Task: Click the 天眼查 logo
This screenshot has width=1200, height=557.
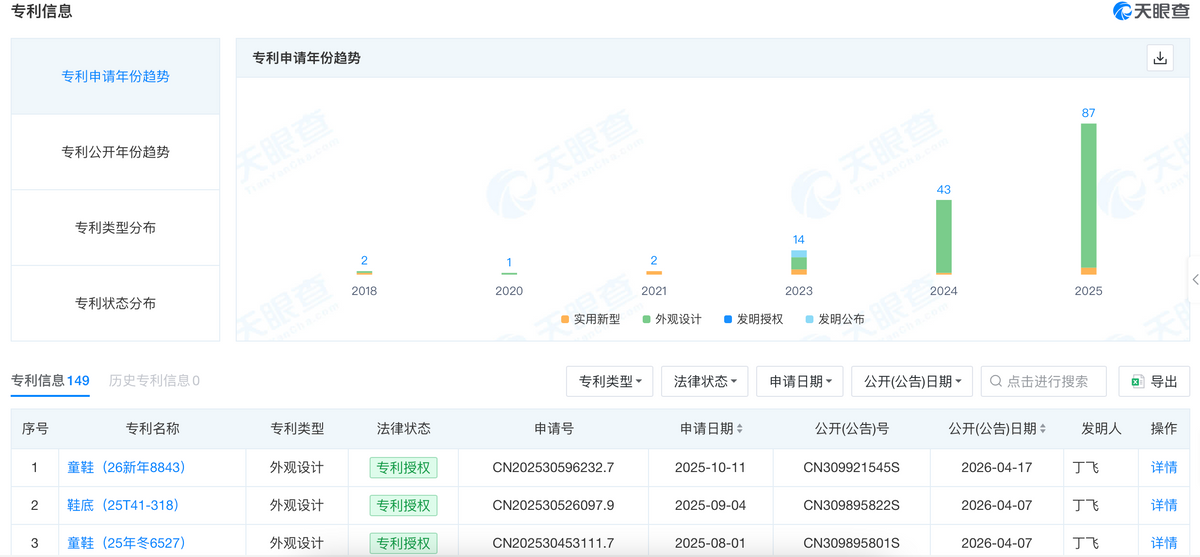Action: point(1151,12)
